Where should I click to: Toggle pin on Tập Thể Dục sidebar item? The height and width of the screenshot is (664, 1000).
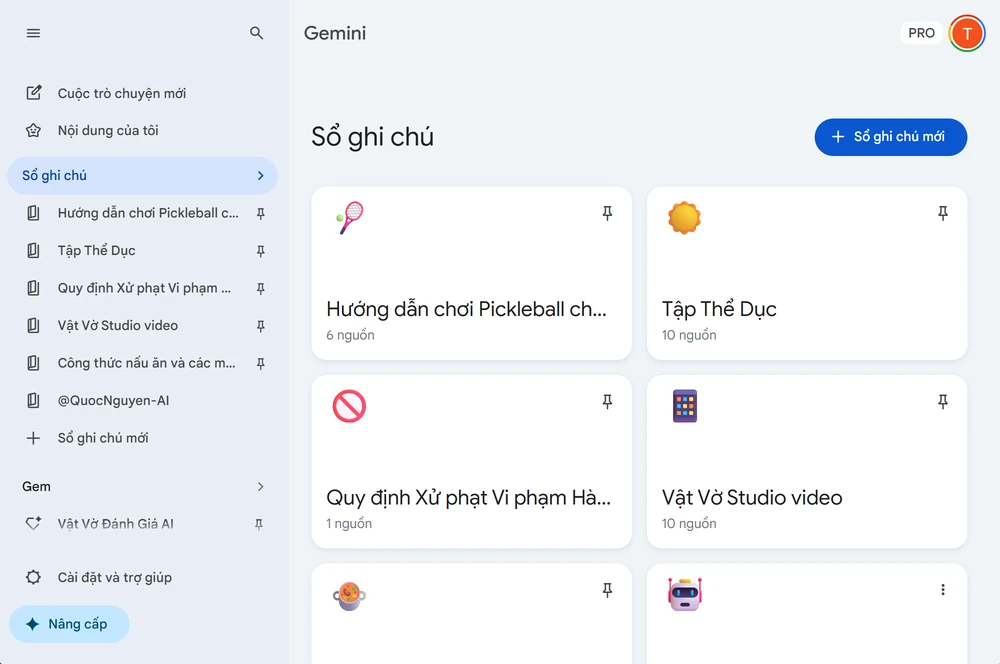pyautogui.click(x=261, y=251)
